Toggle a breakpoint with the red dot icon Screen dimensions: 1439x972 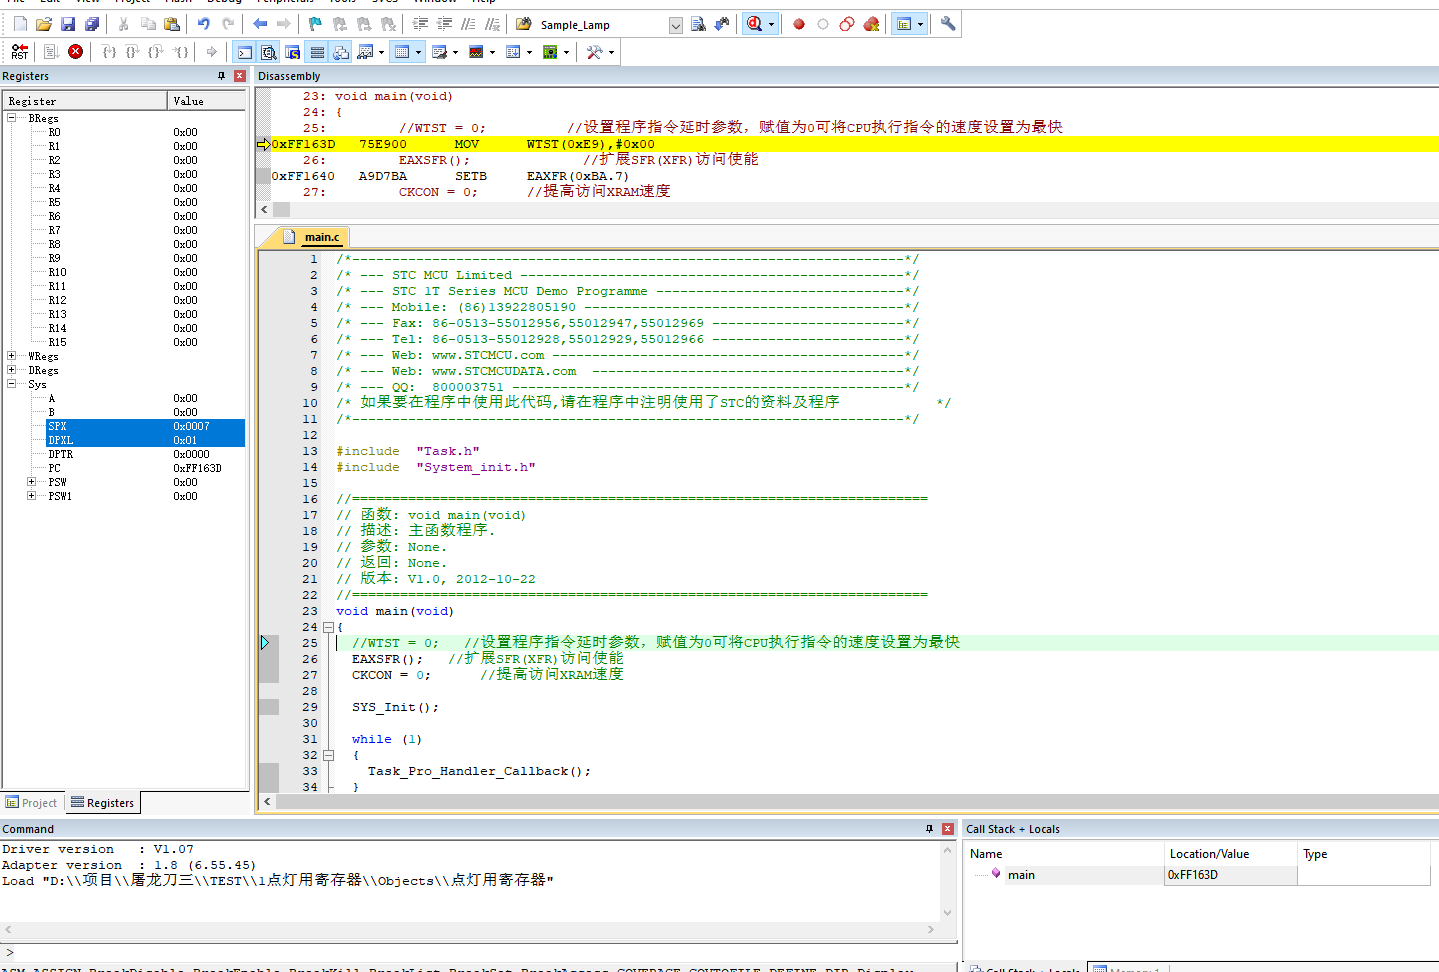pyautogui.click(x=799, y=24)
